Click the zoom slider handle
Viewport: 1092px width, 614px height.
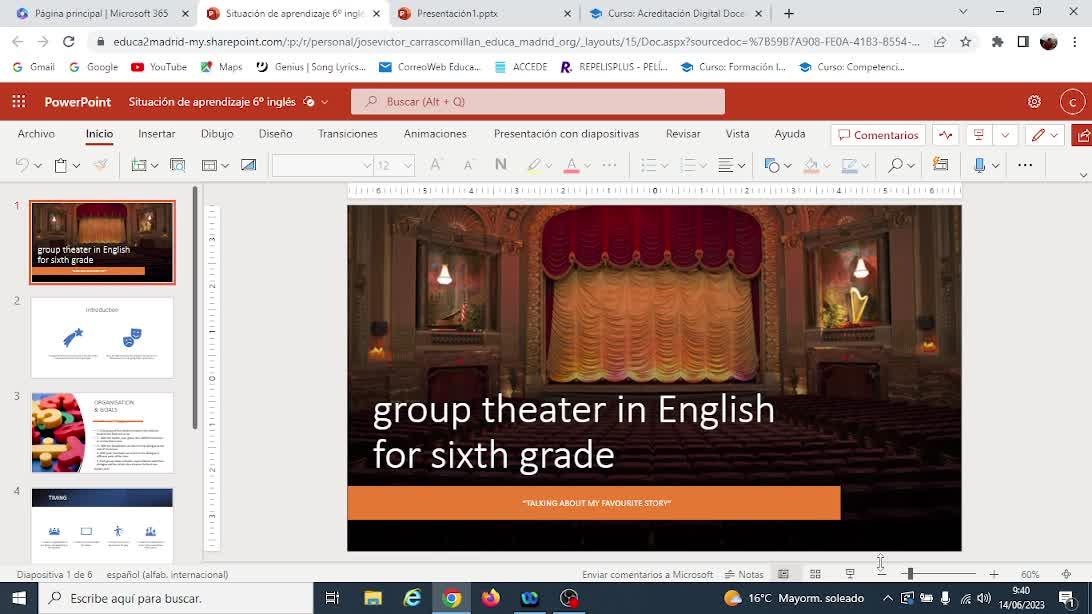pyautogui.click(x=909, y=574)
